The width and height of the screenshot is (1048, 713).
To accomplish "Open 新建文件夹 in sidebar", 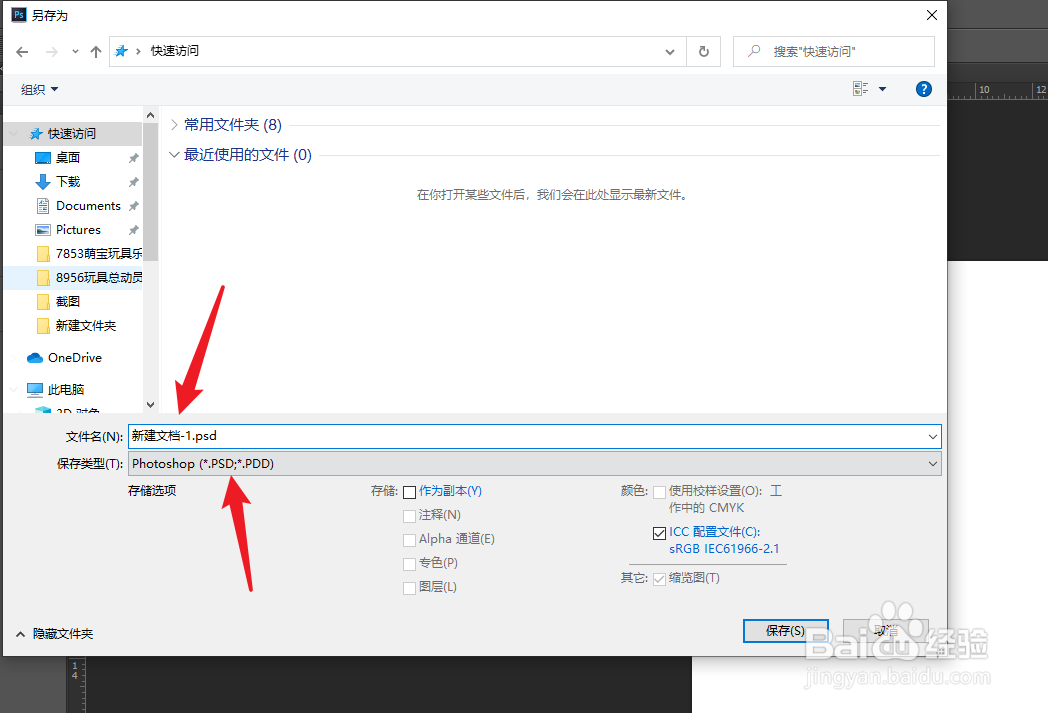I will pyautogui.click(x=86, y=326).
